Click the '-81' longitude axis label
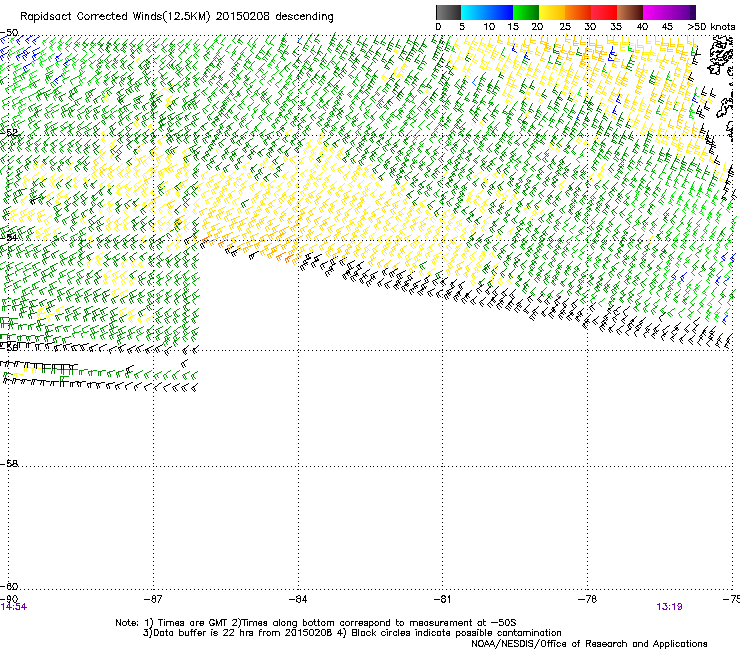 click(x=442, y=599)
